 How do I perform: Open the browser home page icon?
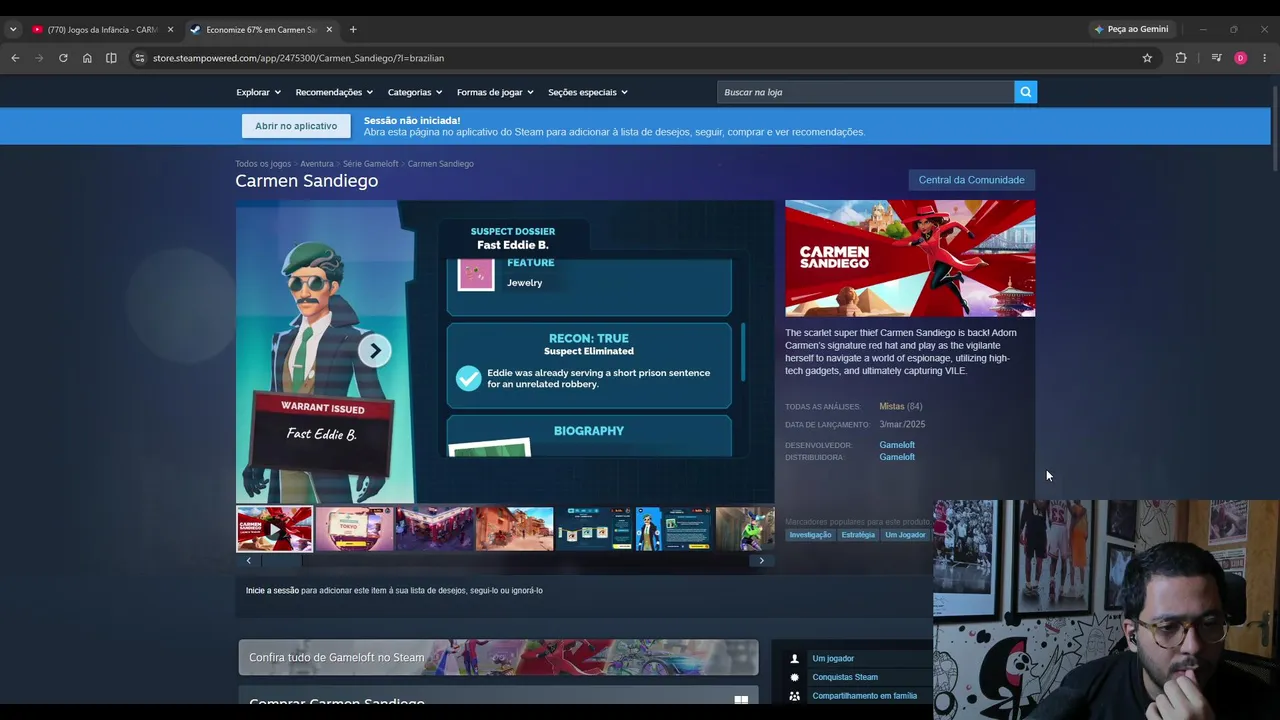click(x=87, y=58)
